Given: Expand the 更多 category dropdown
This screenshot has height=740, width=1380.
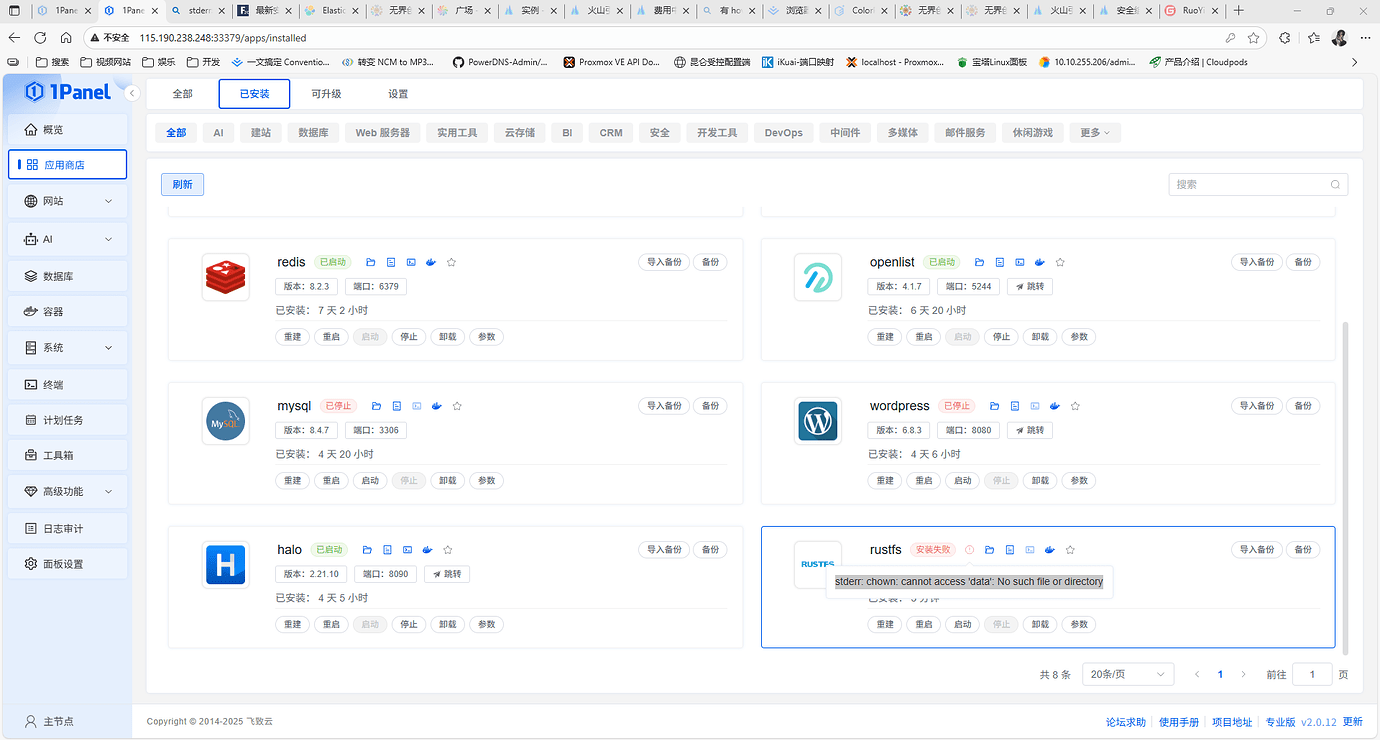Looking at the screenshot, I should click(x=1094, y=131).
